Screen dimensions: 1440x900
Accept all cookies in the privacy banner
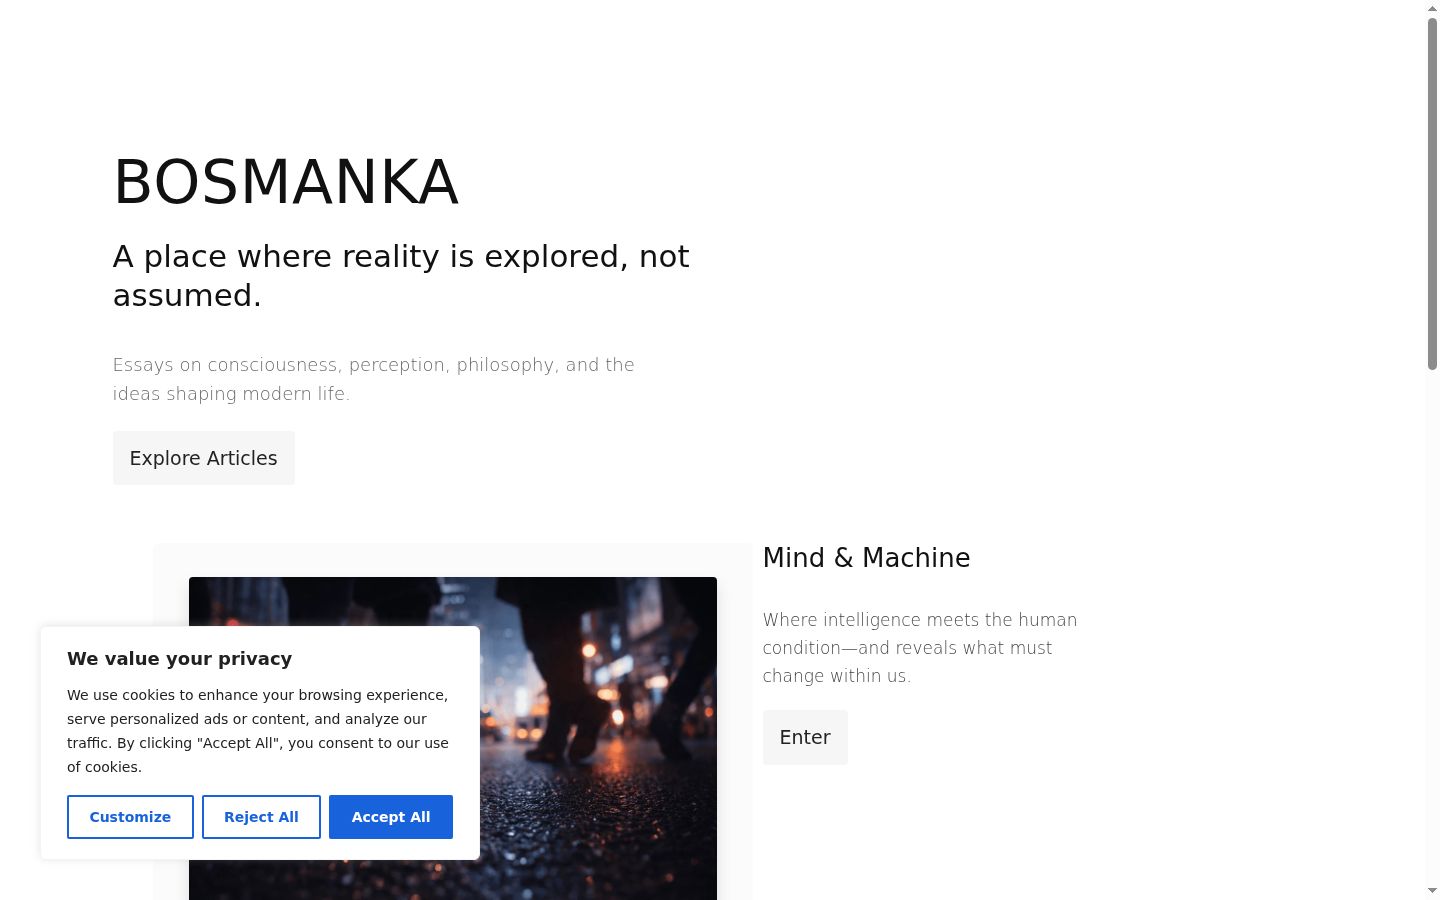click(391, 817)
